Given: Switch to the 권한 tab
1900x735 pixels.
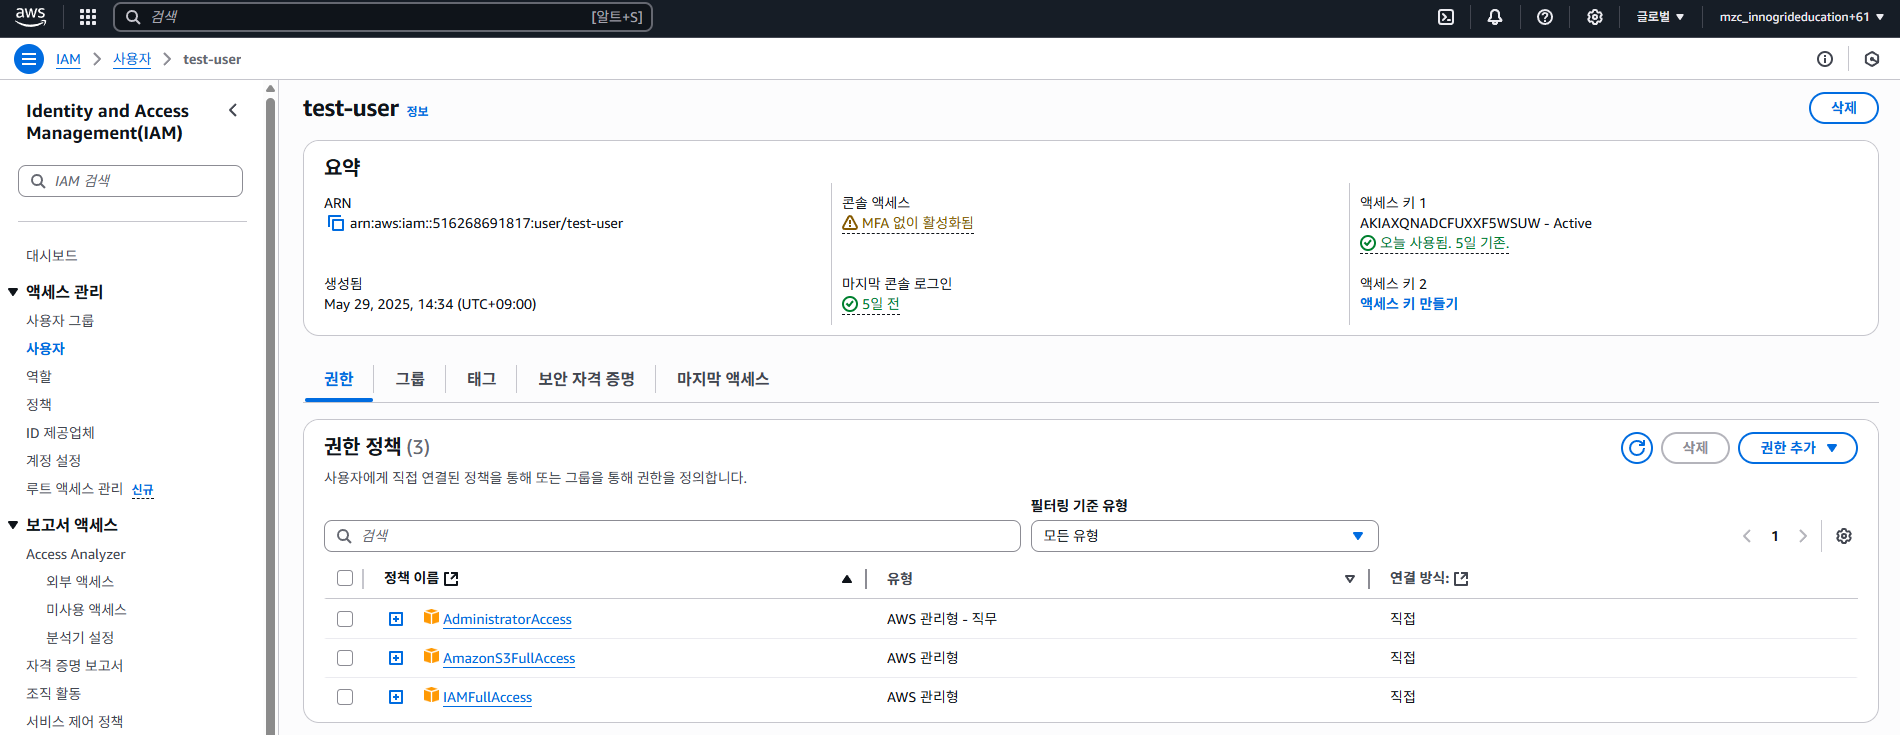Looking at the screenshot, I should 339,379.
